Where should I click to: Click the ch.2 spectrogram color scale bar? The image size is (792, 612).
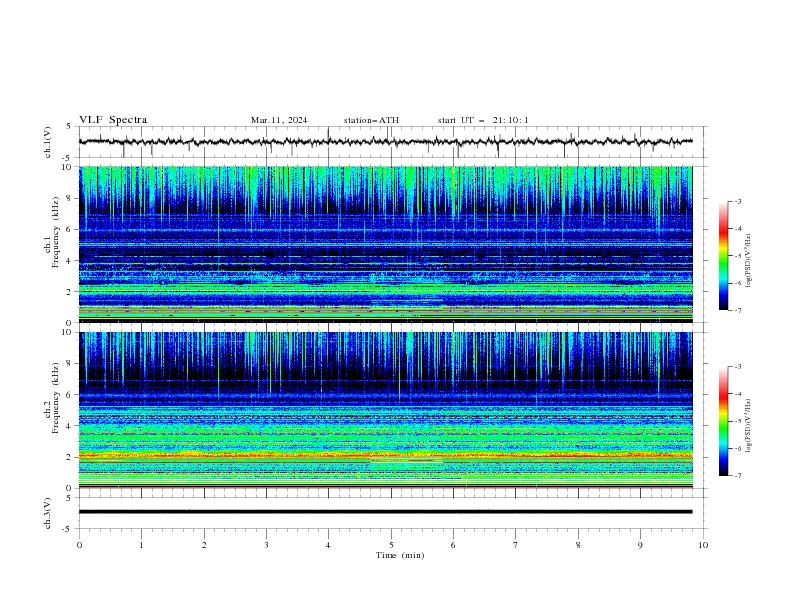(724, 421)
